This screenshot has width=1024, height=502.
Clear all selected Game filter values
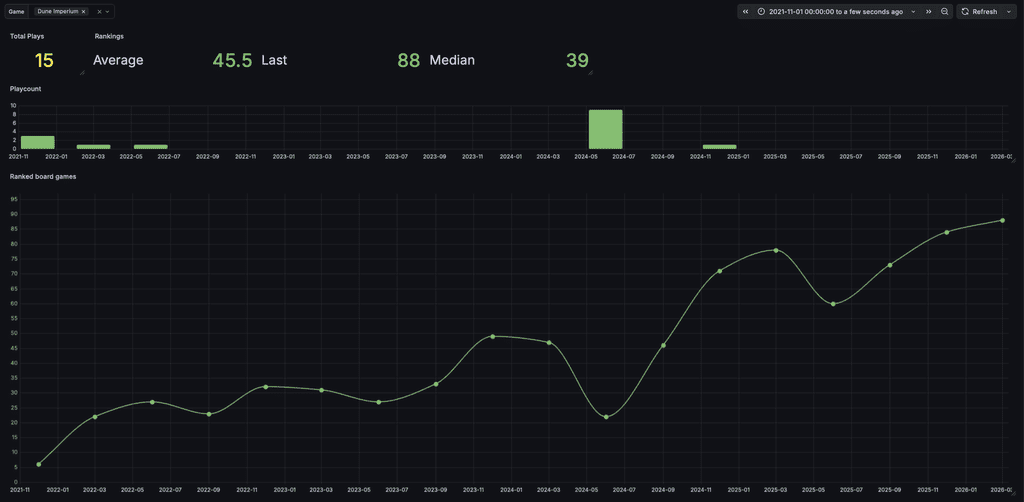pos(99,12)
